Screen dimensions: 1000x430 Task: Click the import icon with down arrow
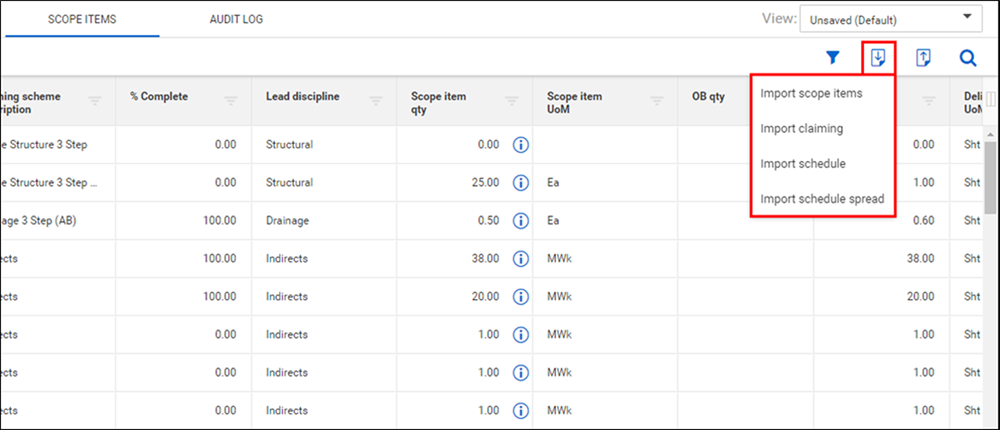tap(878, 58)
